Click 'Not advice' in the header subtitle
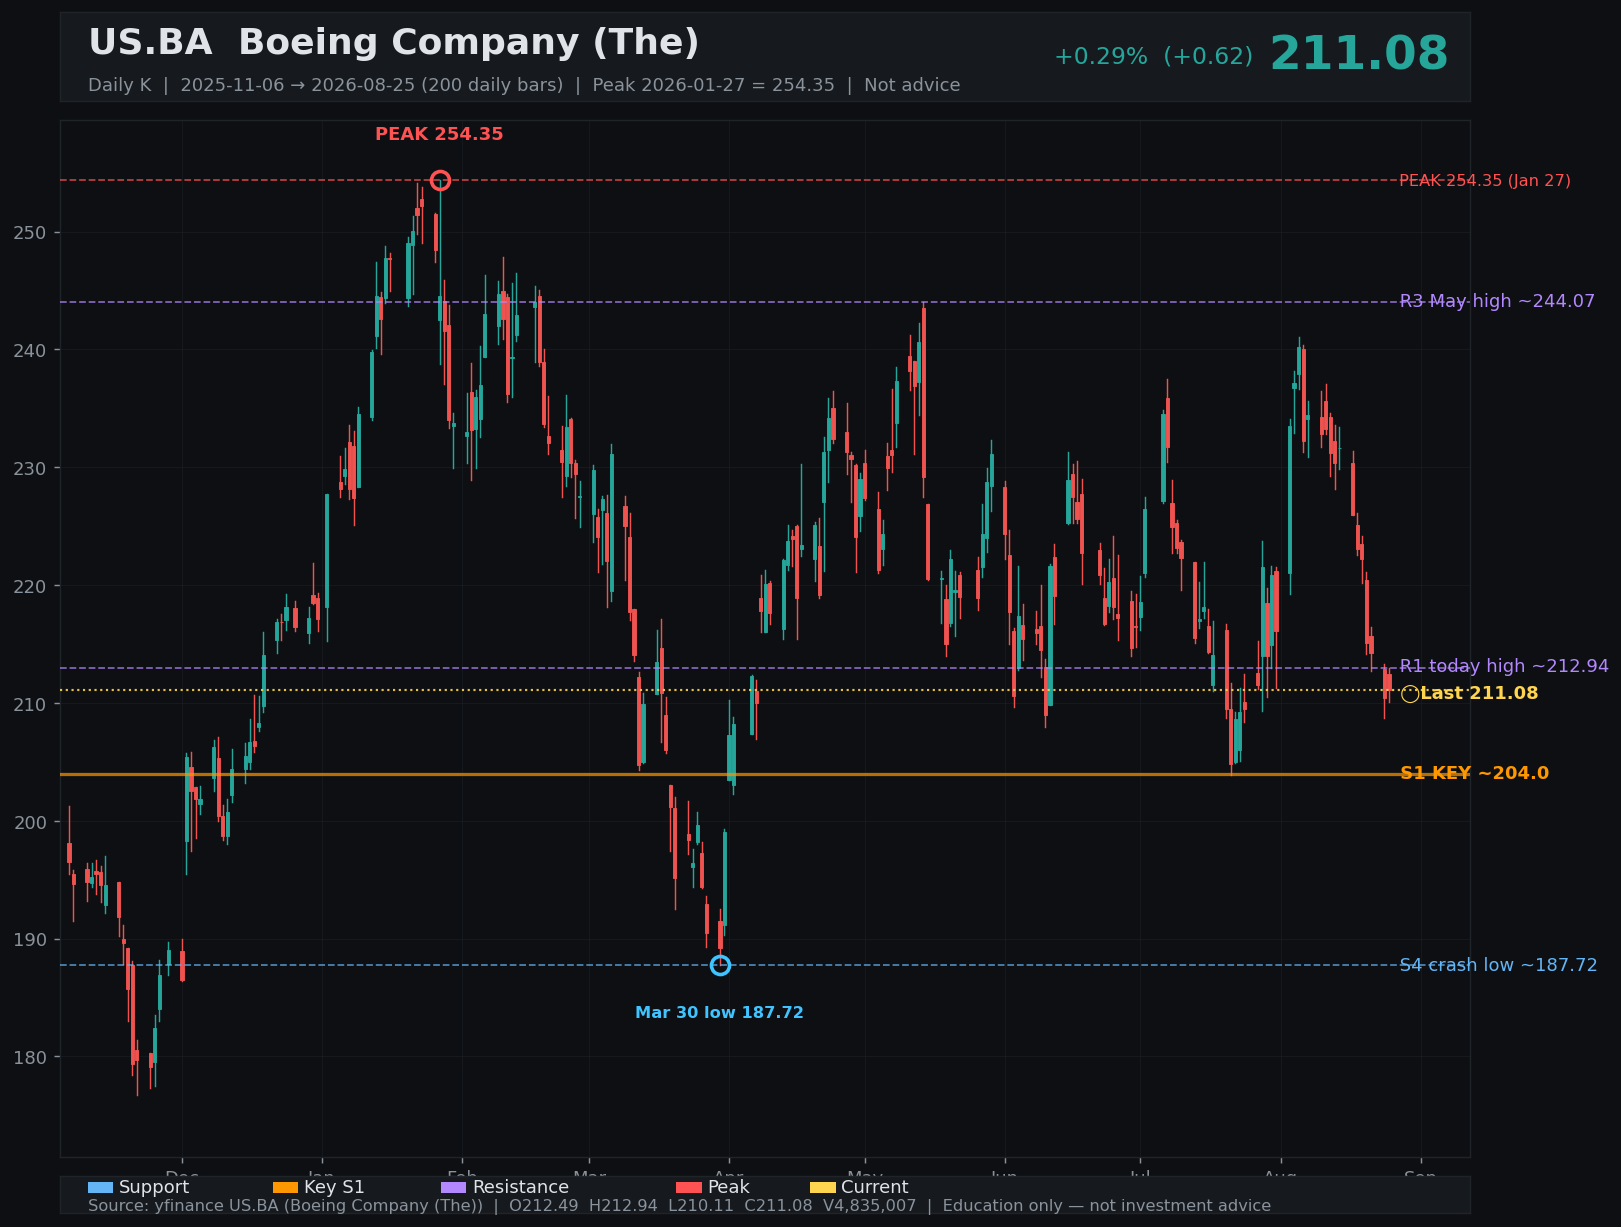Screen dimensions: 1621x1227 click(x=912, y=85)
